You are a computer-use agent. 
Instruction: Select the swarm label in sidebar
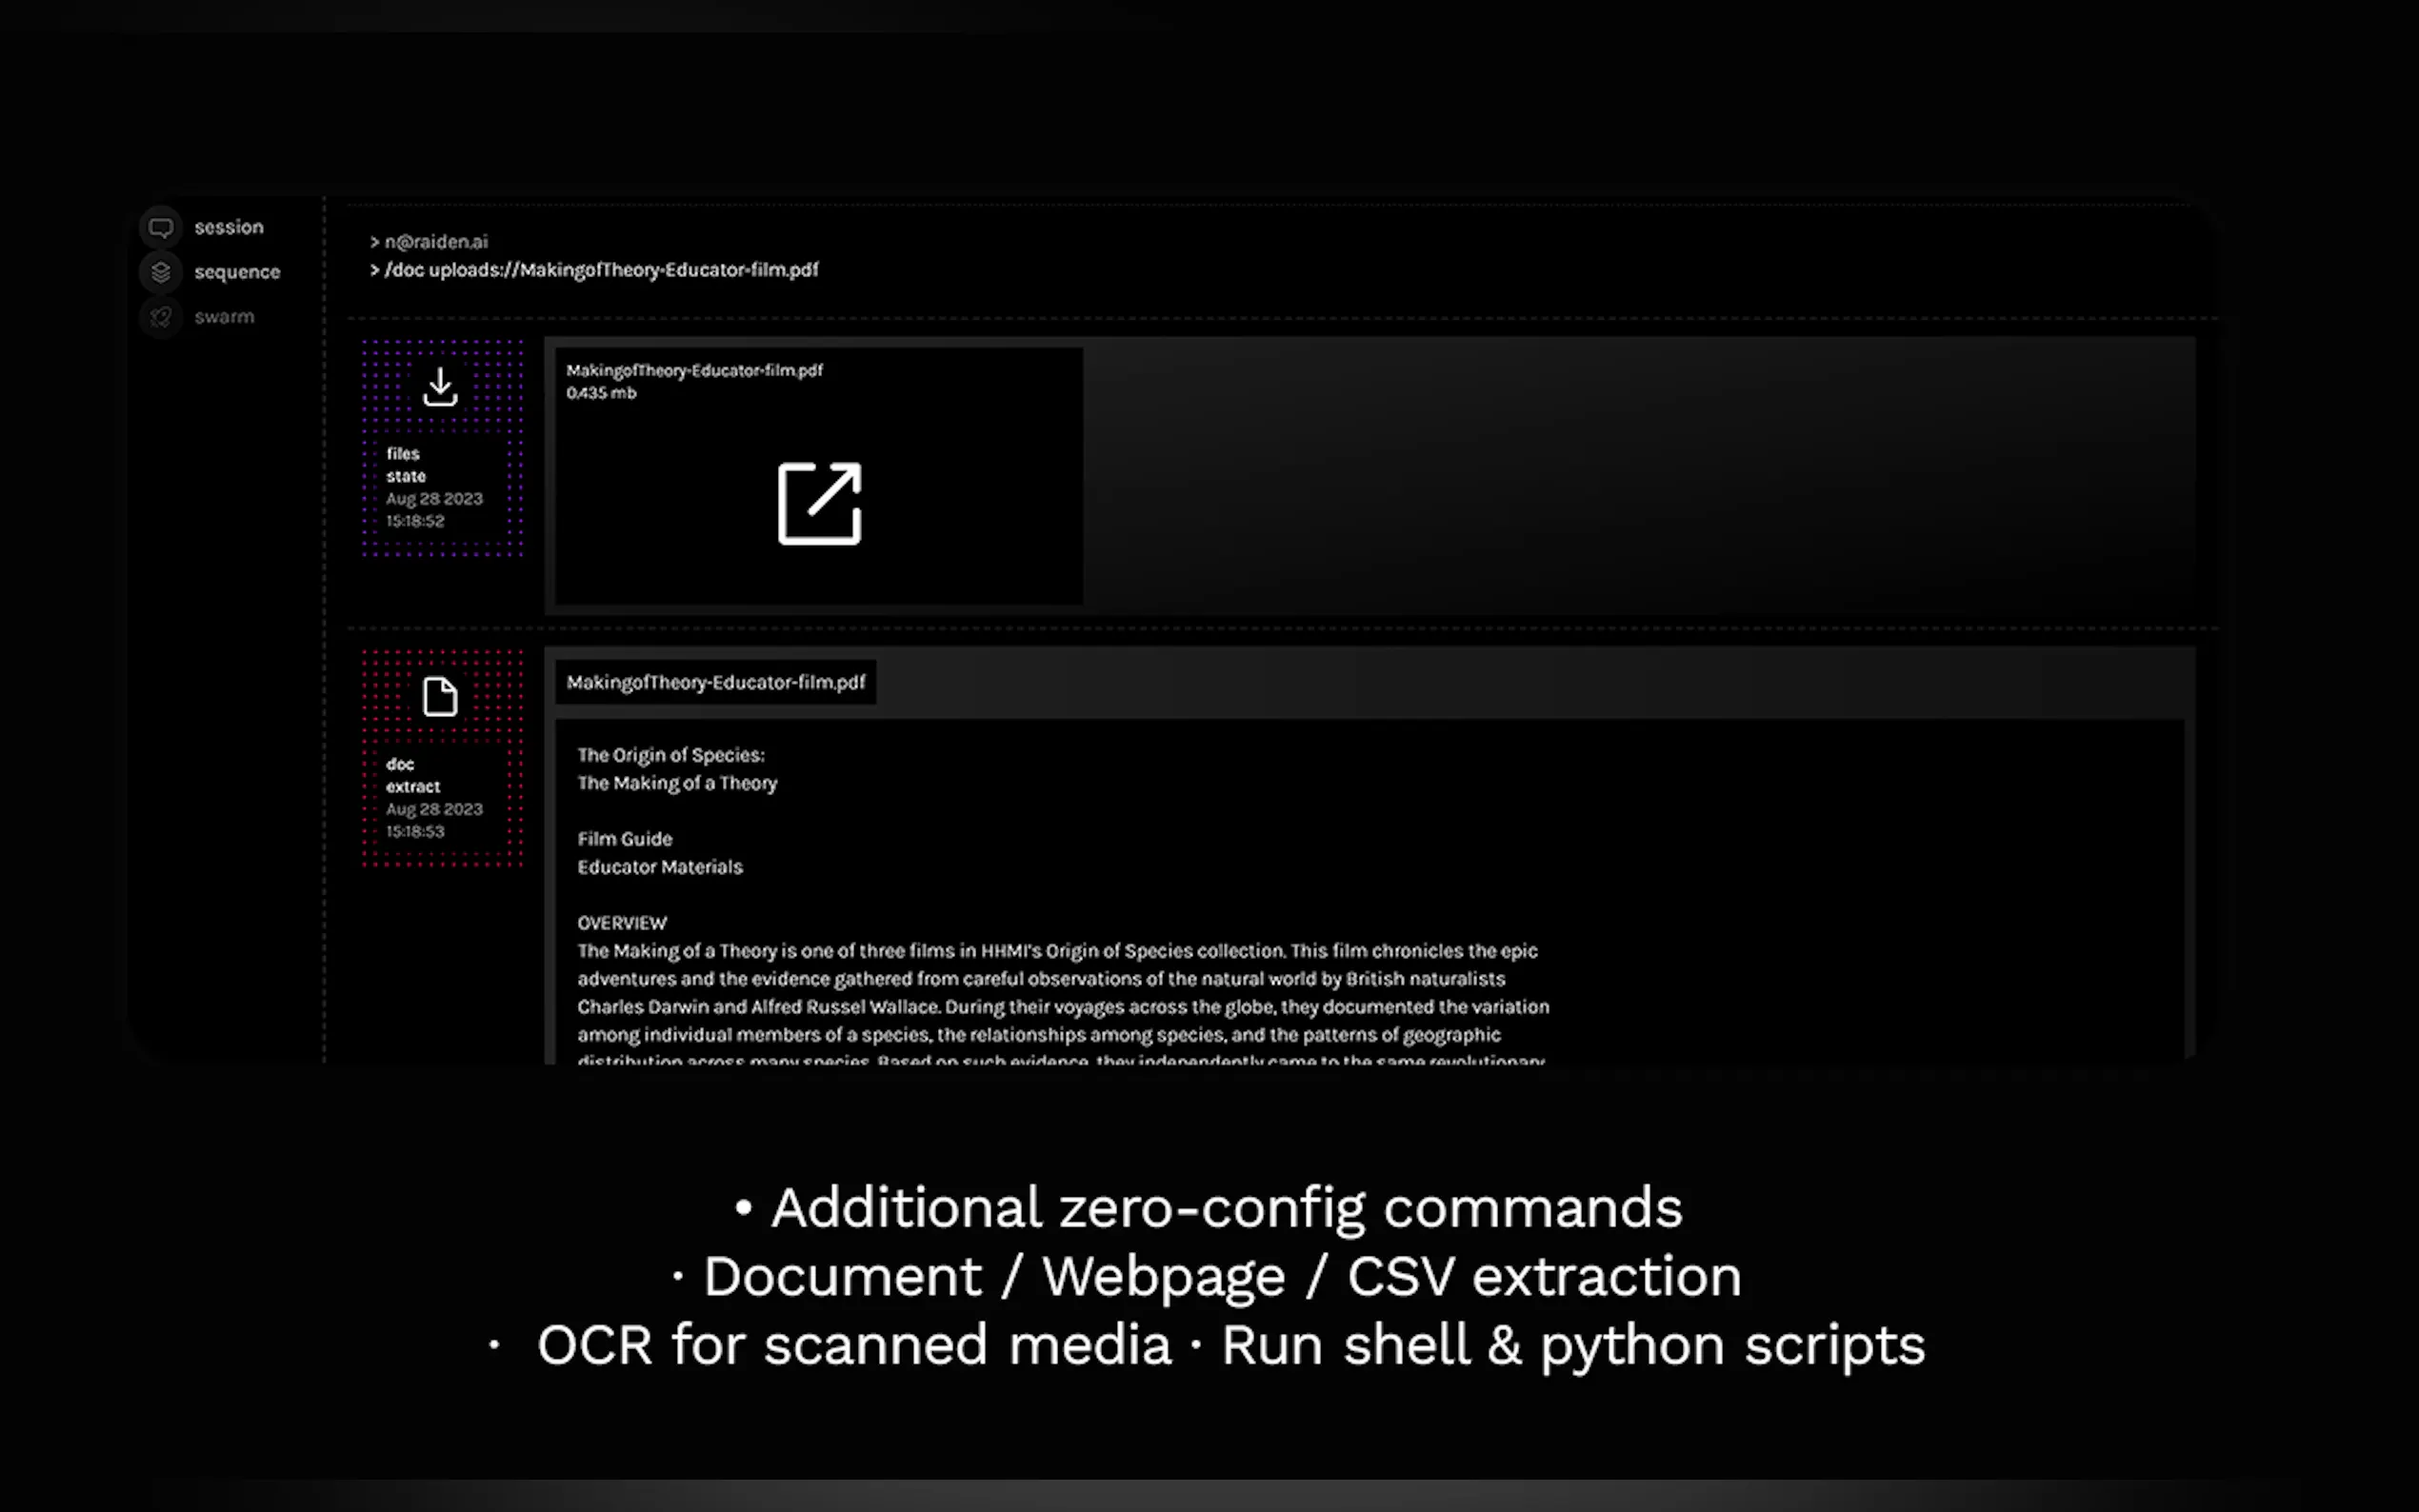224,317
